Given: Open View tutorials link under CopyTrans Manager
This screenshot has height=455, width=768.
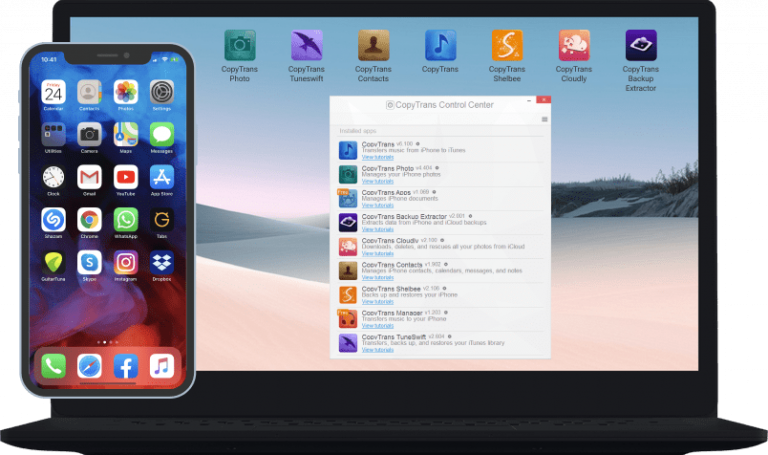Looking at the screenshot, I should coord(378,326).
